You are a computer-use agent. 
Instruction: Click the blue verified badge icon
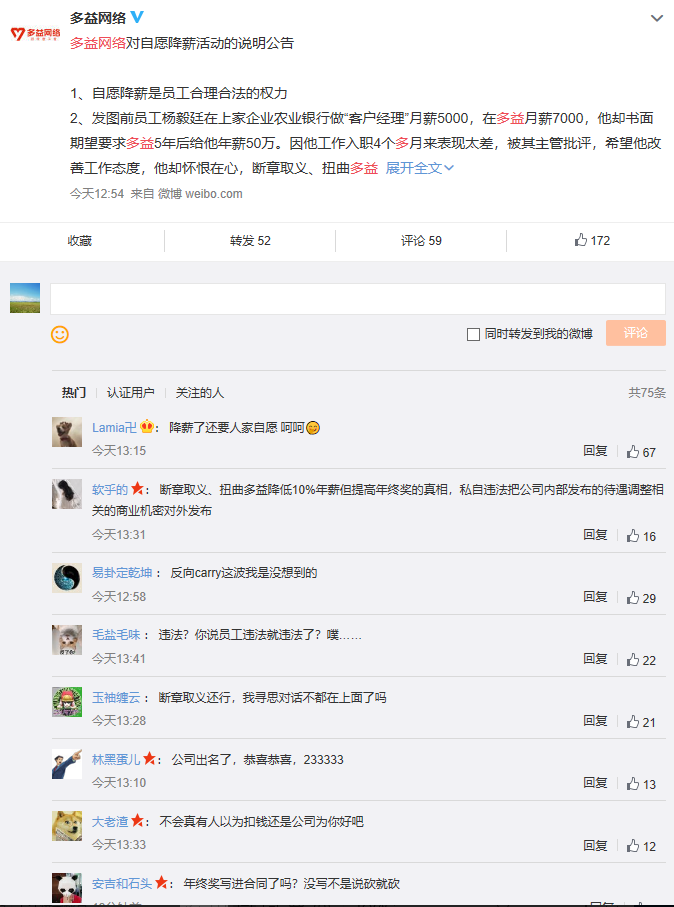coord(137,17)
